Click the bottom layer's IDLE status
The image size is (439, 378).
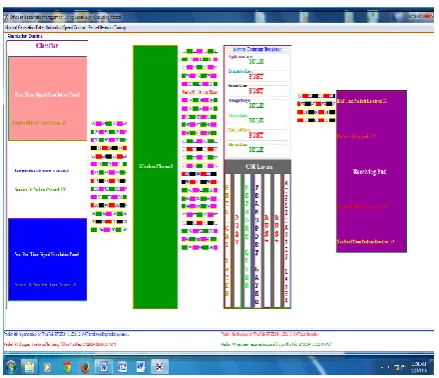coord(256,149)
